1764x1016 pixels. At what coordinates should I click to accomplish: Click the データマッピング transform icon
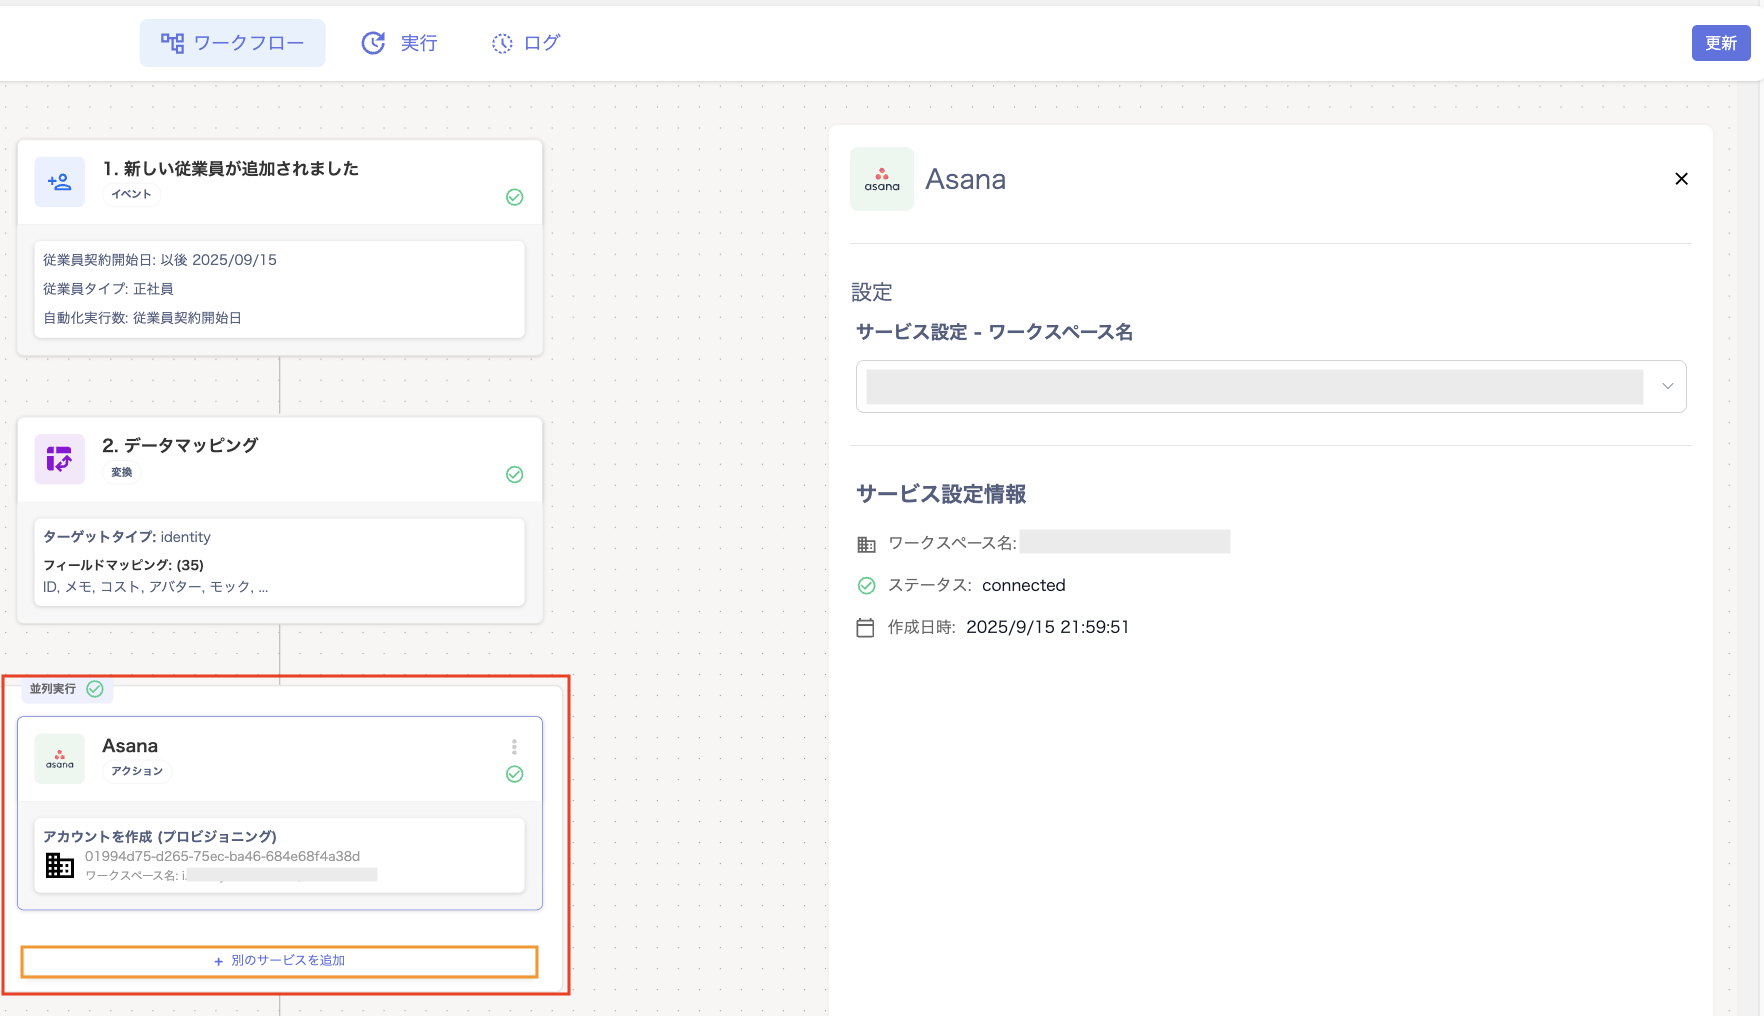coord(60,459)
